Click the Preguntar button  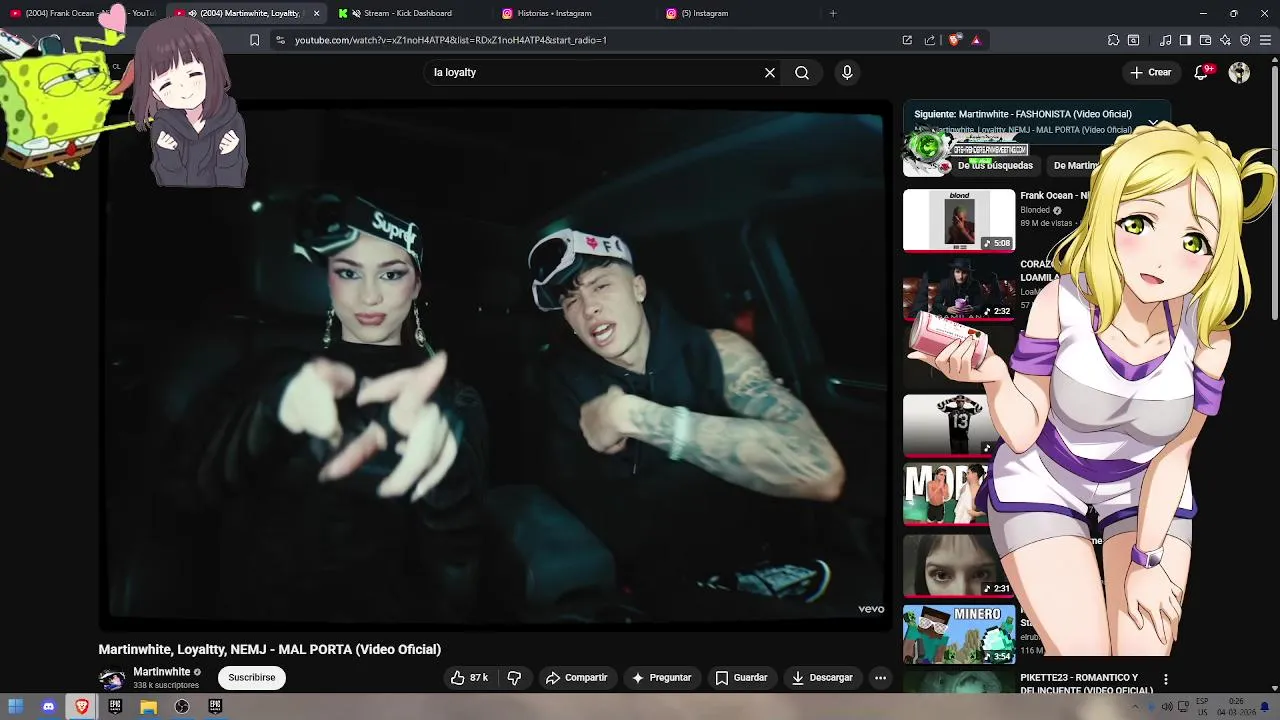[661, 677]
